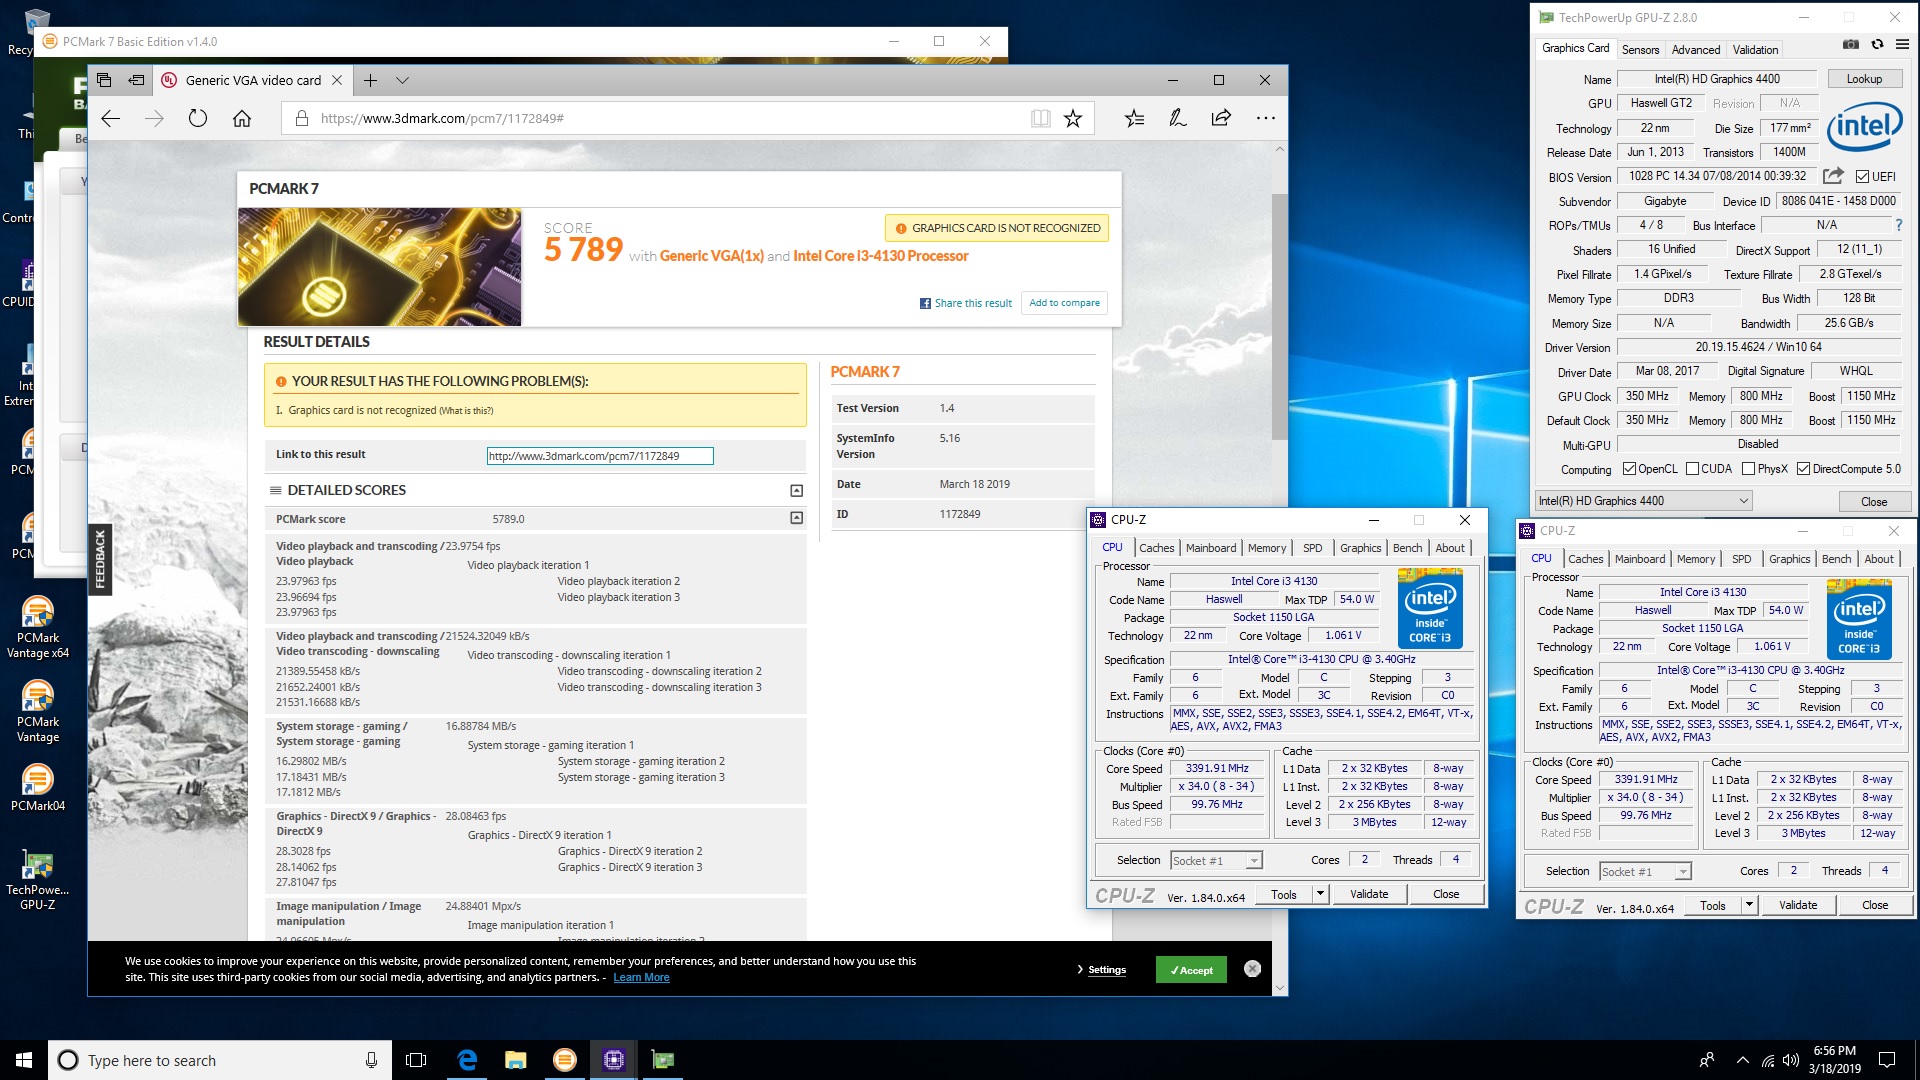Open the Edge favorites hub icon
This screenshot has height=1080, width=1920.
pyautogui.click(x=1134, y=118)
